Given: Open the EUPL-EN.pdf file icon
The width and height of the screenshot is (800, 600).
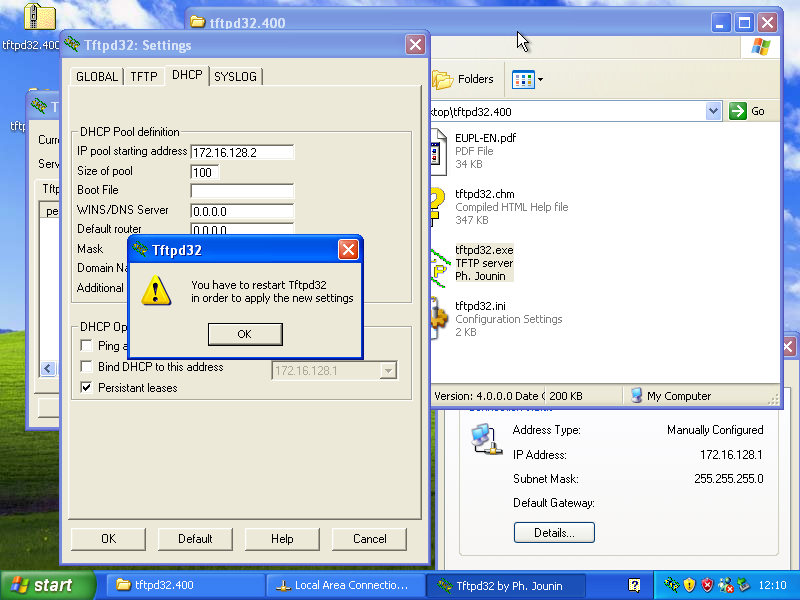Looking at the screenshot, I should pyautogui.click(x=437, y=151).
